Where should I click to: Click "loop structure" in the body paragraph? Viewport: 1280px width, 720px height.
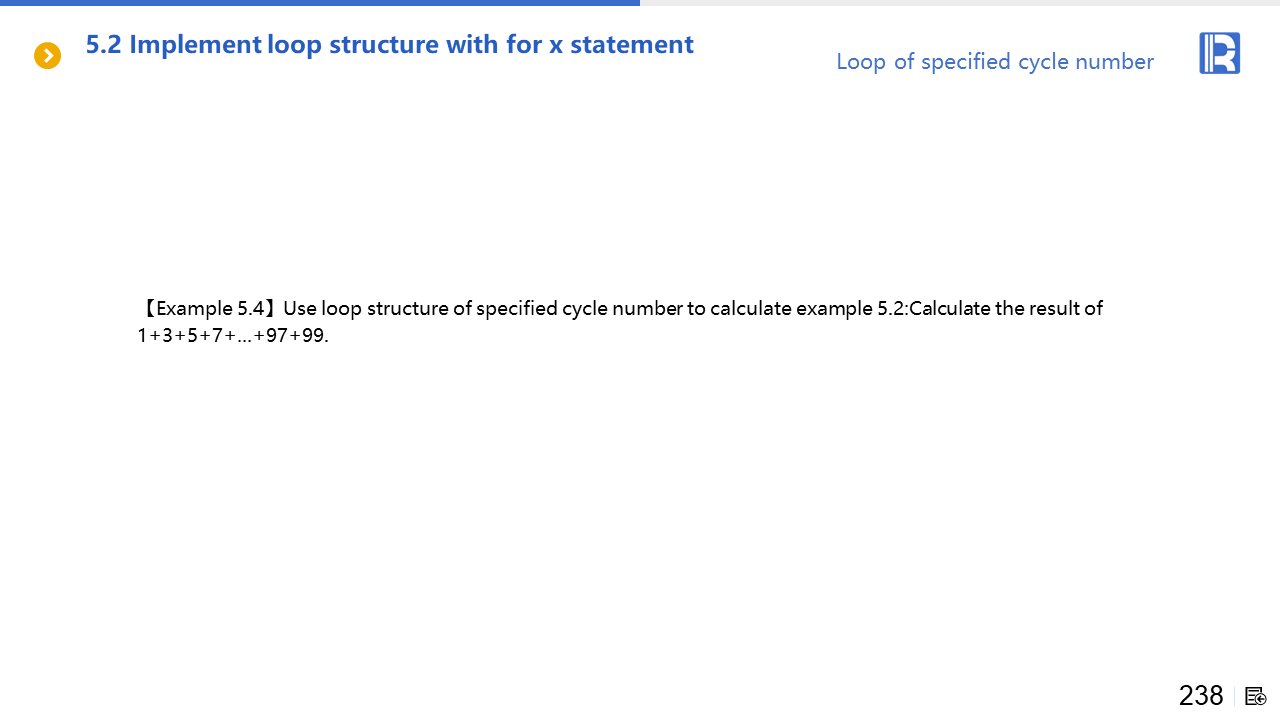pos(385,308)
